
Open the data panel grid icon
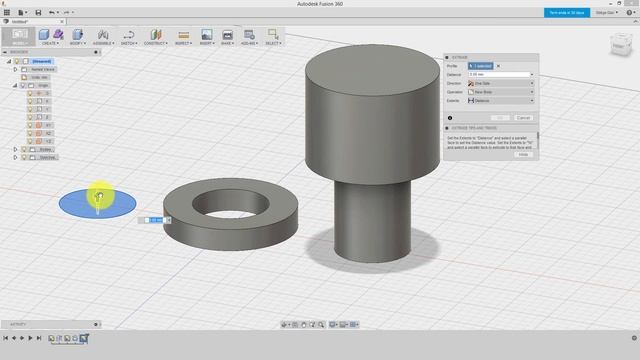pos(7,13)
